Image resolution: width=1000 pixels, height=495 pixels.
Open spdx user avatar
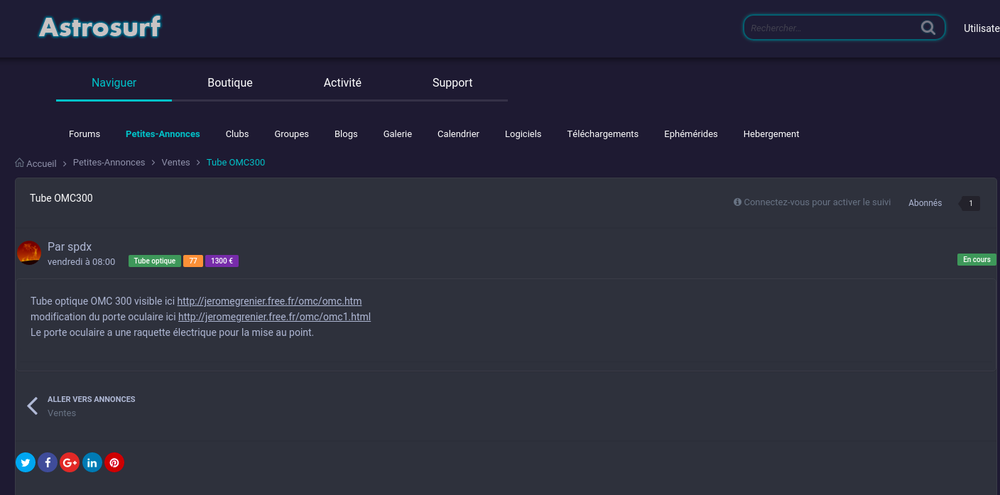point(30,253)
